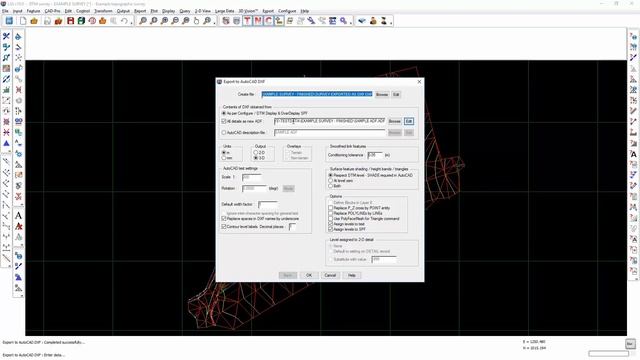The width and height of the screenshot is (640, 360).
Task: Select 'At level zero' shading radio option
Action: [331, 180]
